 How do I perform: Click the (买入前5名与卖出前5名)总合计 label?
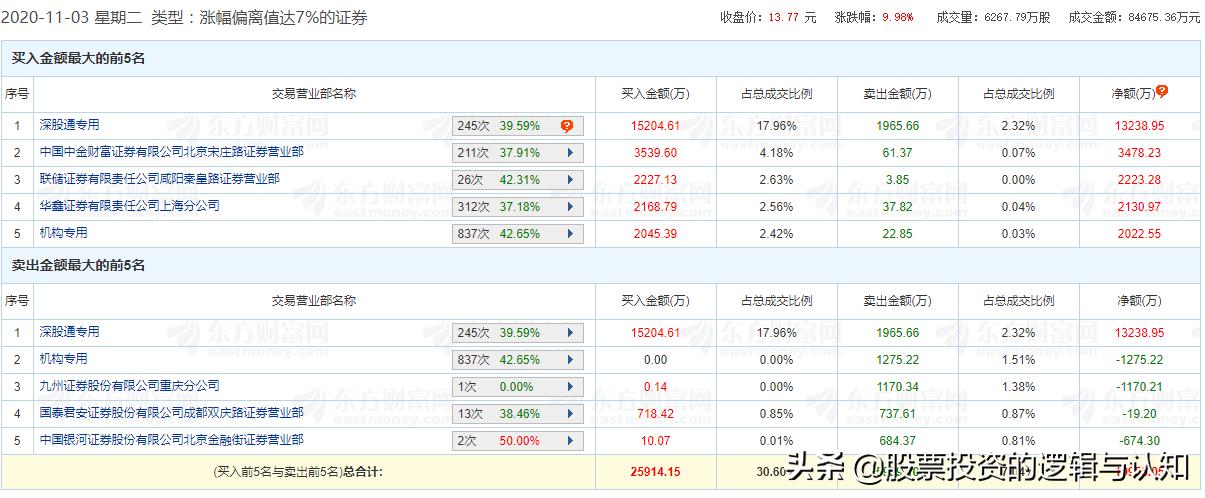tap(298, 470)
